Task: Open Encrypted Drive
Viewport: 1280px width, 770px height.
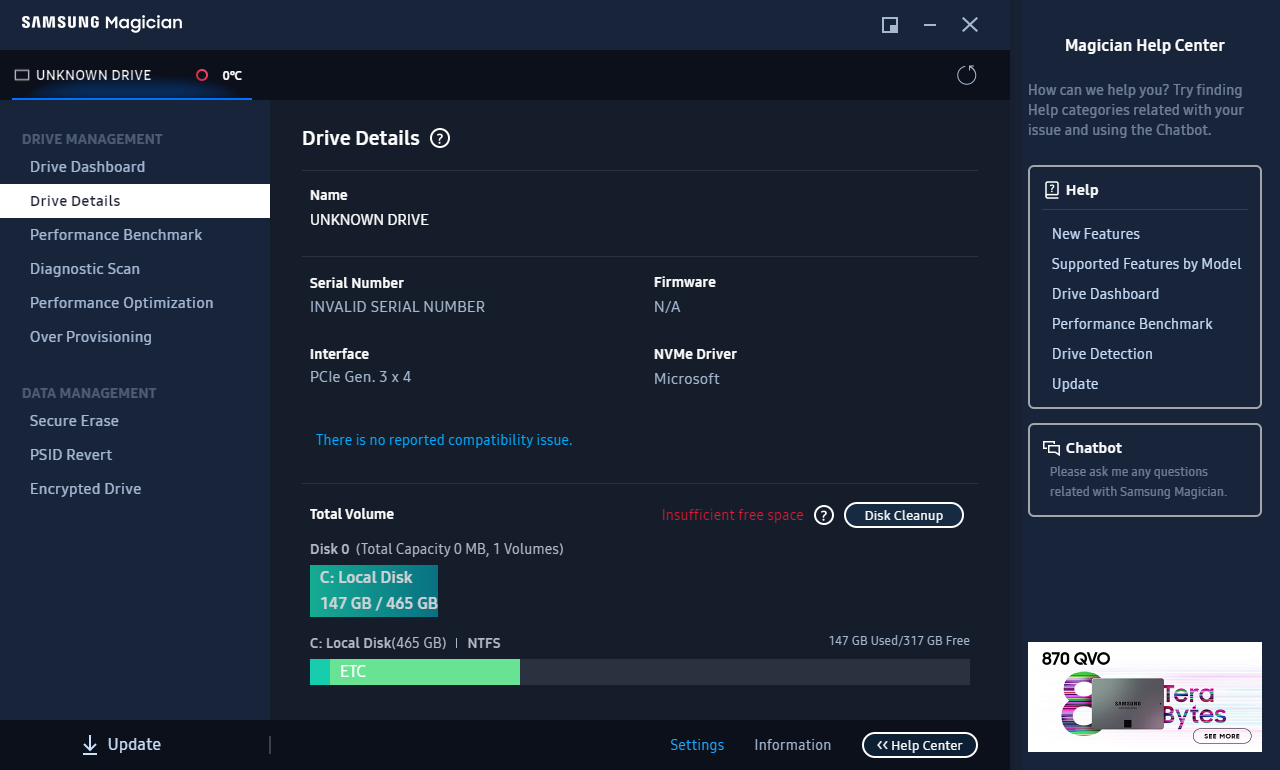Action: click(x=135, y=489)
